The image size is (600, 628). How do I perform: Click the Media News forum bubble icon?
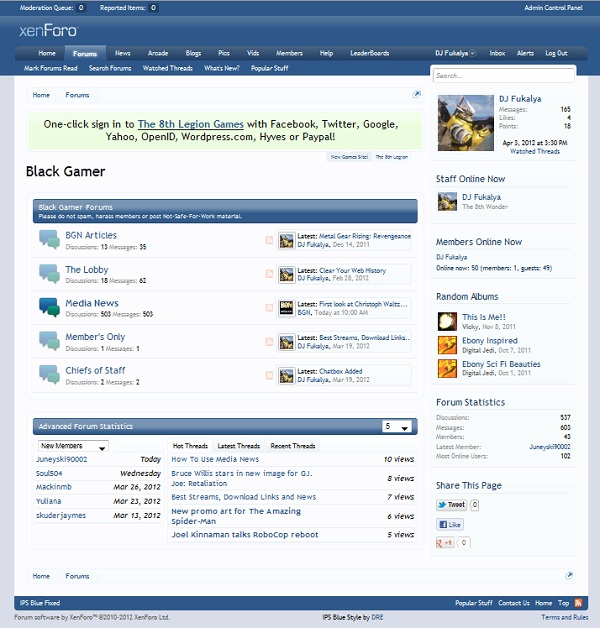[x=49, y=306]
